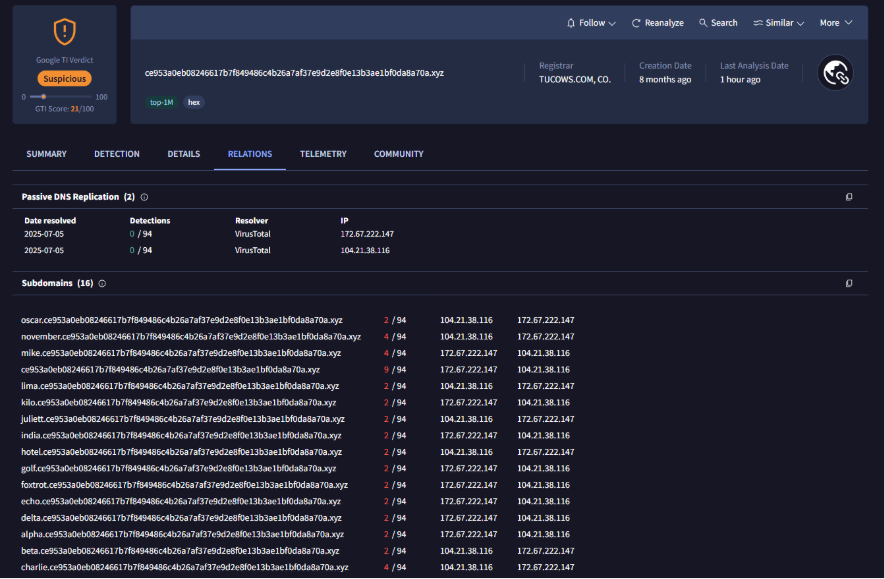Open the lima subdomain entry
The height and width of the screenshot is (579, 885).
click(180, 386)
